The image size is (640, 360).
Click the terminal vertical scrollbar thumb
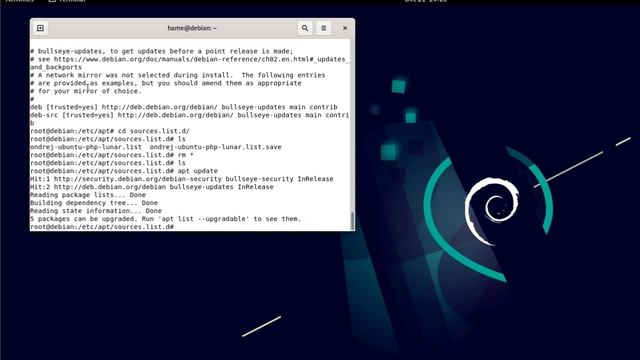pos(352,221)
